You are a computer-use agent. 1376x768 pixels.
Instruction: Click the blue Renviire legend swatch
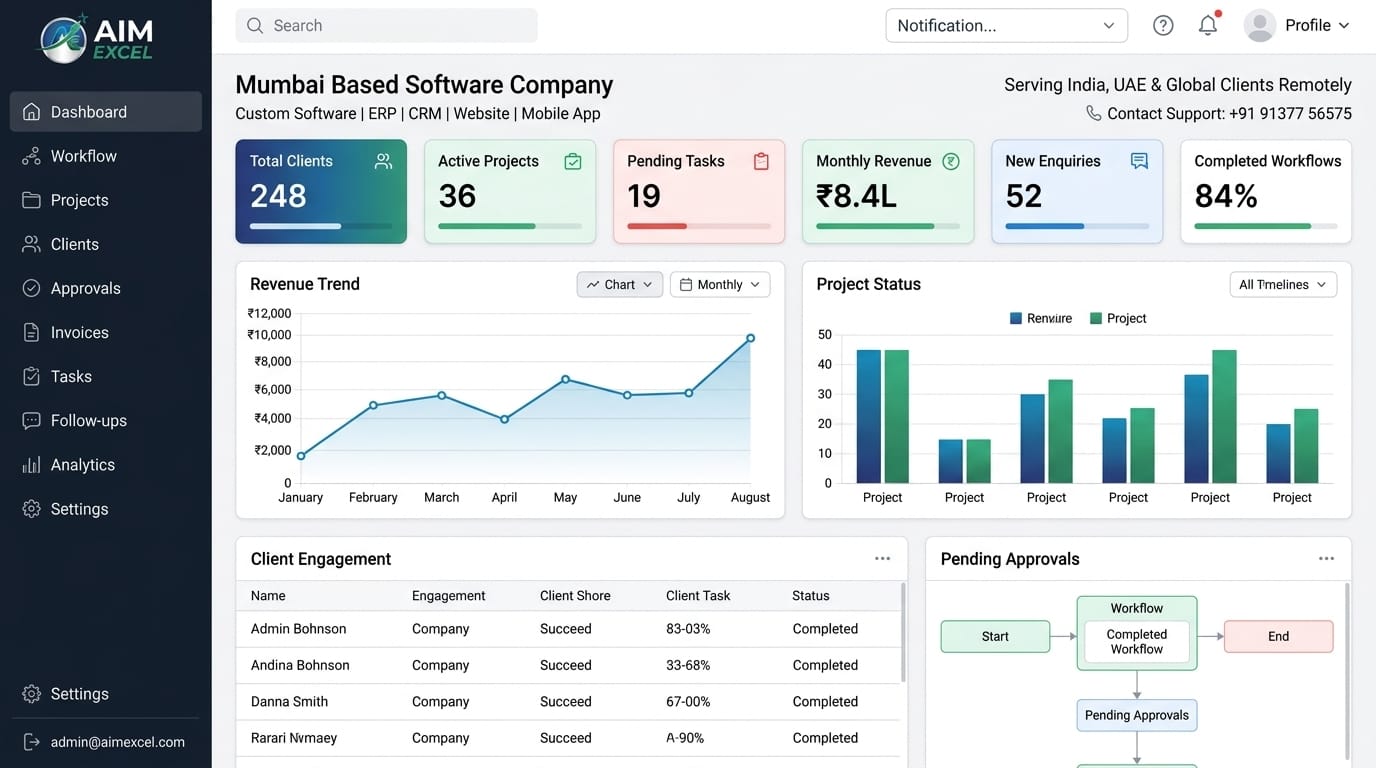pyautogui.click(x=1016, y=318)
